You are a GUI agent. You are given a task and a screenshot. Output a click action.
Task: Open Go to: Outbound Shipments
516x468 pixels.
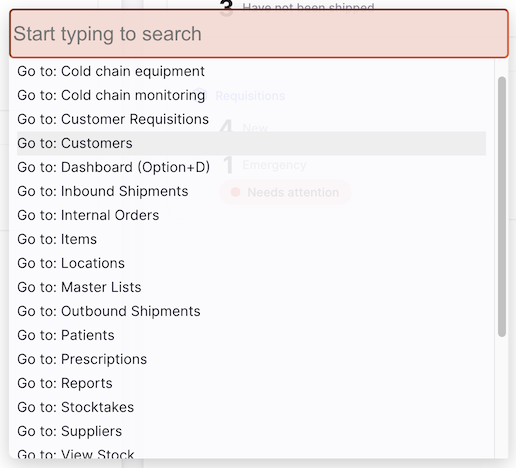click(251, 311)
